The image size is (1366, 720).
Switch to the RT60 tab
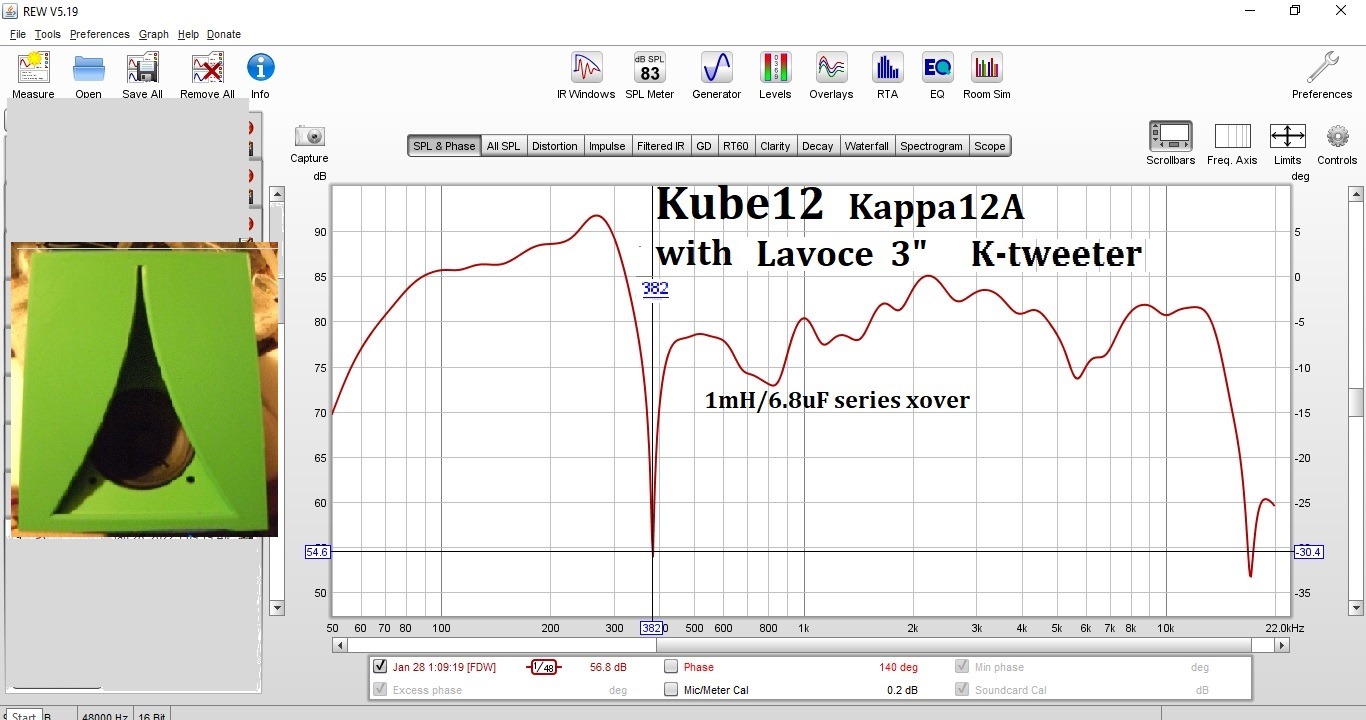[x=736, y=146]
